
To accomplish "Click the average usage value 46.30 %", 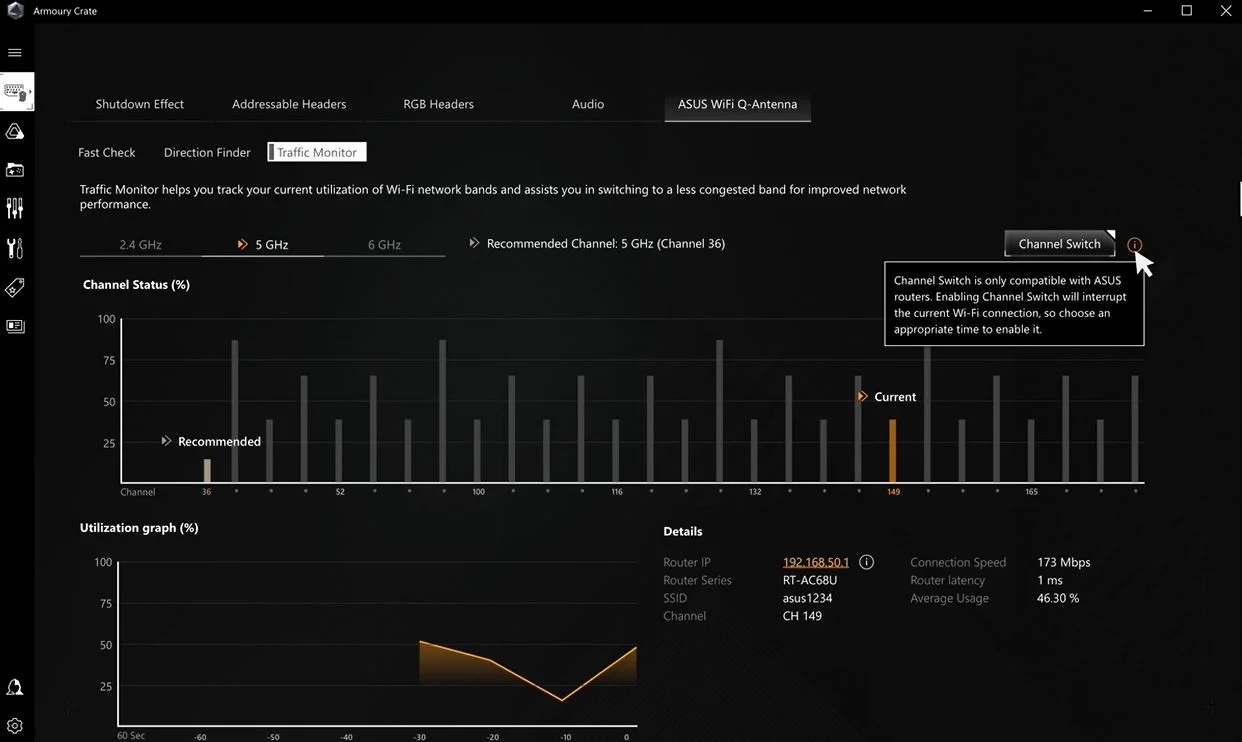I will pos(1058,598).
